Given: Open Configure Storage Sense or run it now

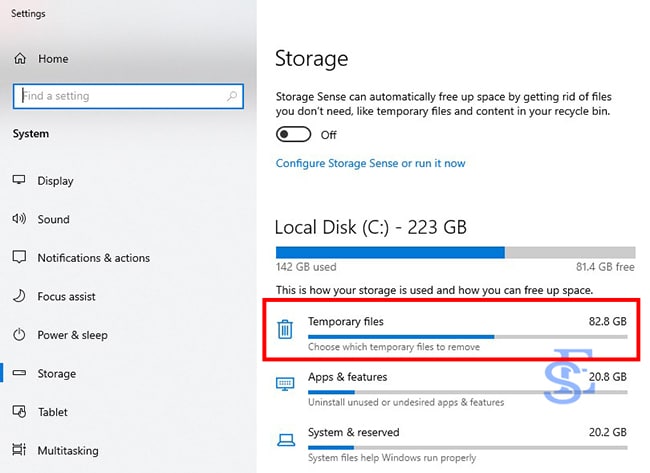Looking at the screenshot, I should click(370, 163).
